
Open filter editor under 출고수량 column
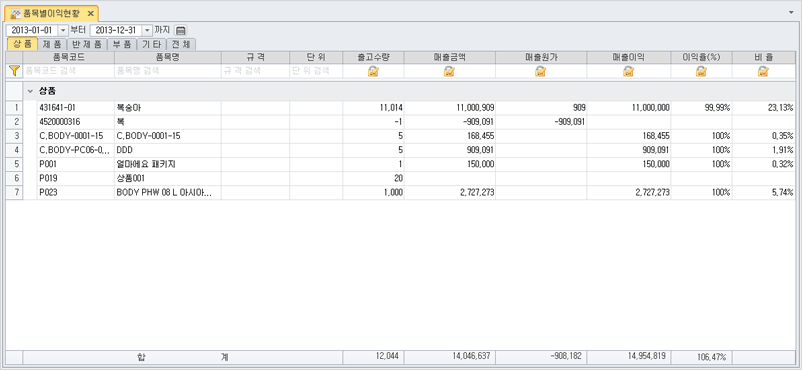(x=373, y=71)
